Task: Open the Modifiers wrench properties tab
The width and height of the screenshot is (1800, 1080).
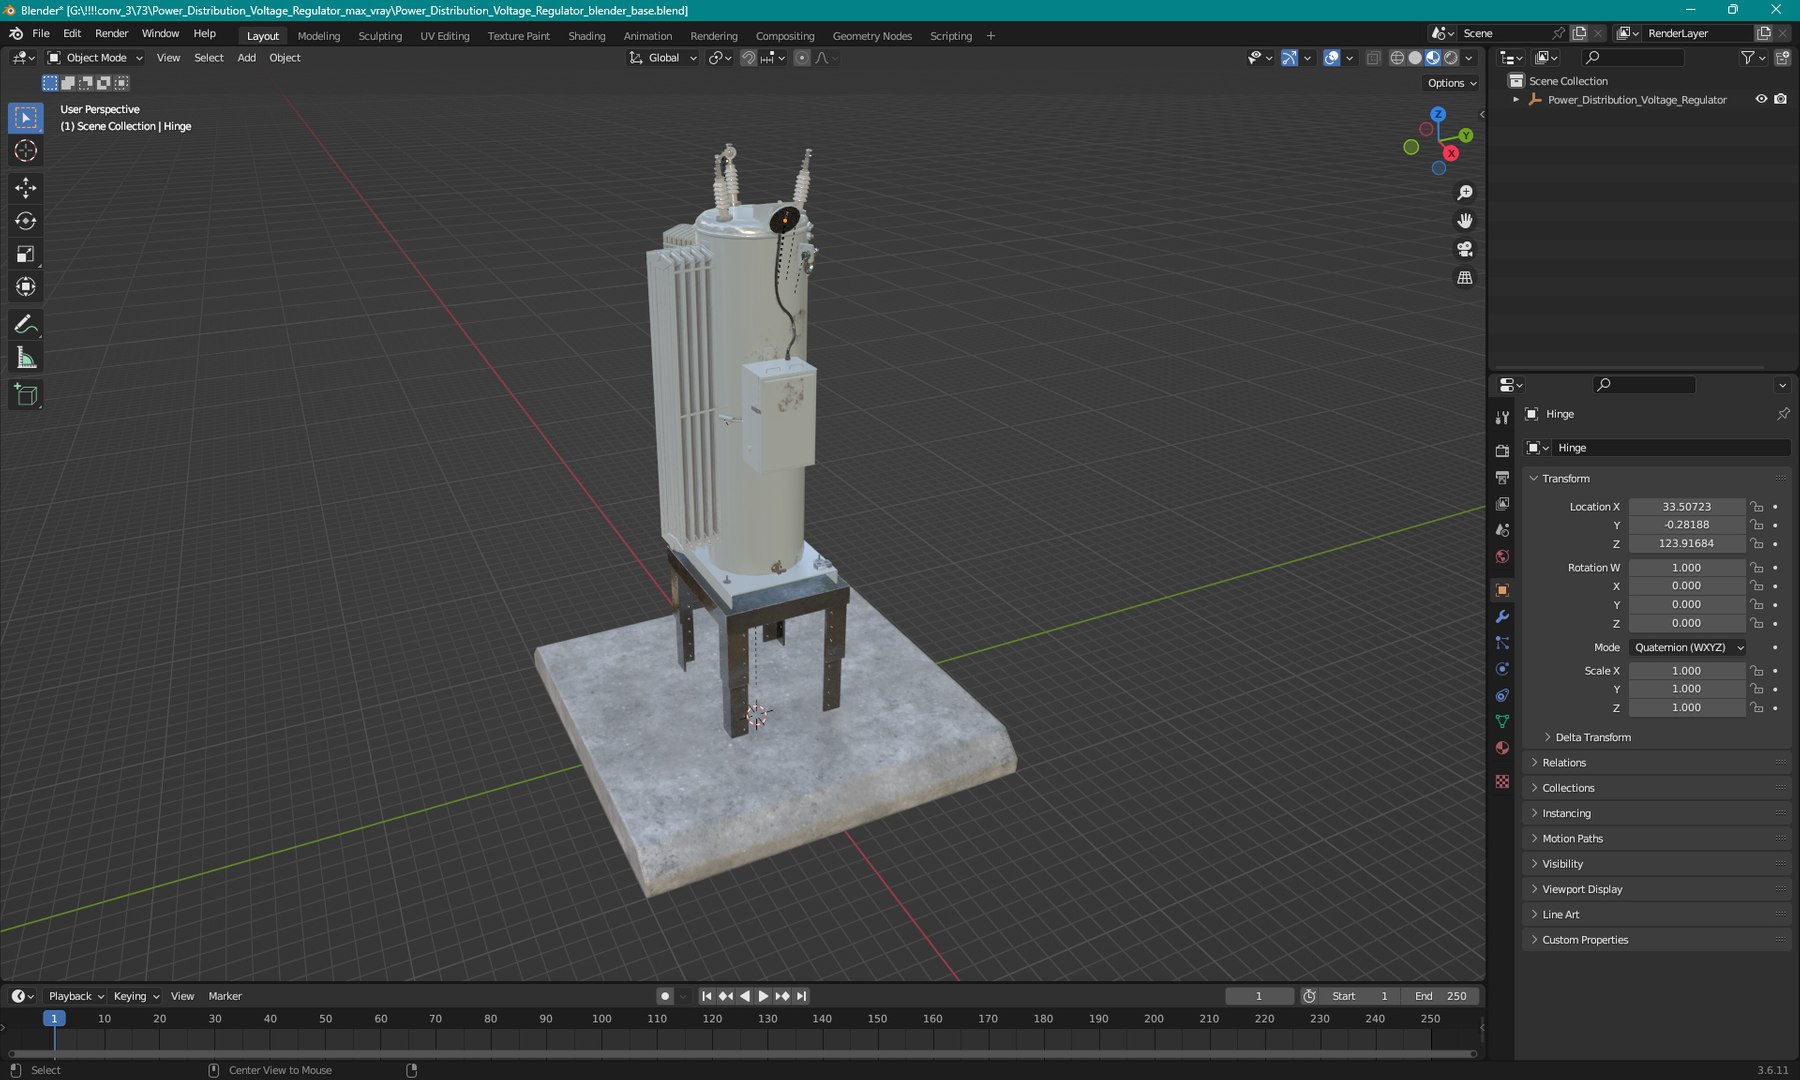Action: coord(1502,617)
